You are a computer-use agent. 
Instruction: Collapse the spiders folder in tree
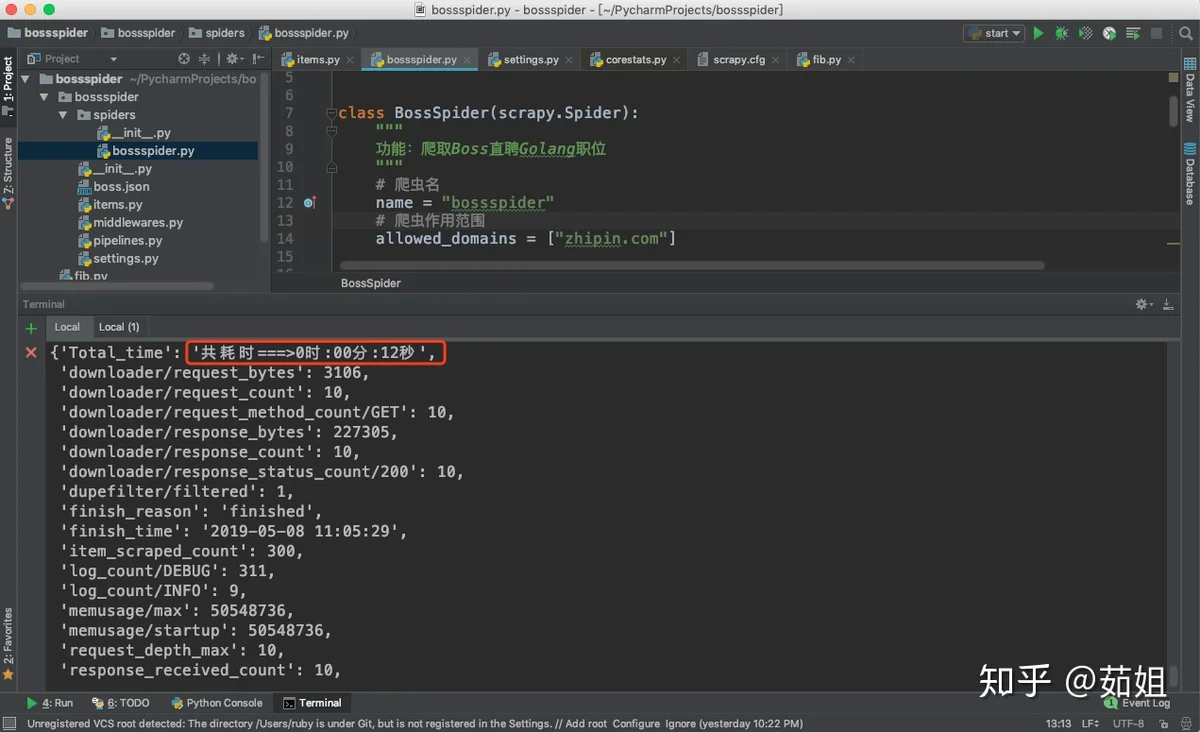coord(63,115)
